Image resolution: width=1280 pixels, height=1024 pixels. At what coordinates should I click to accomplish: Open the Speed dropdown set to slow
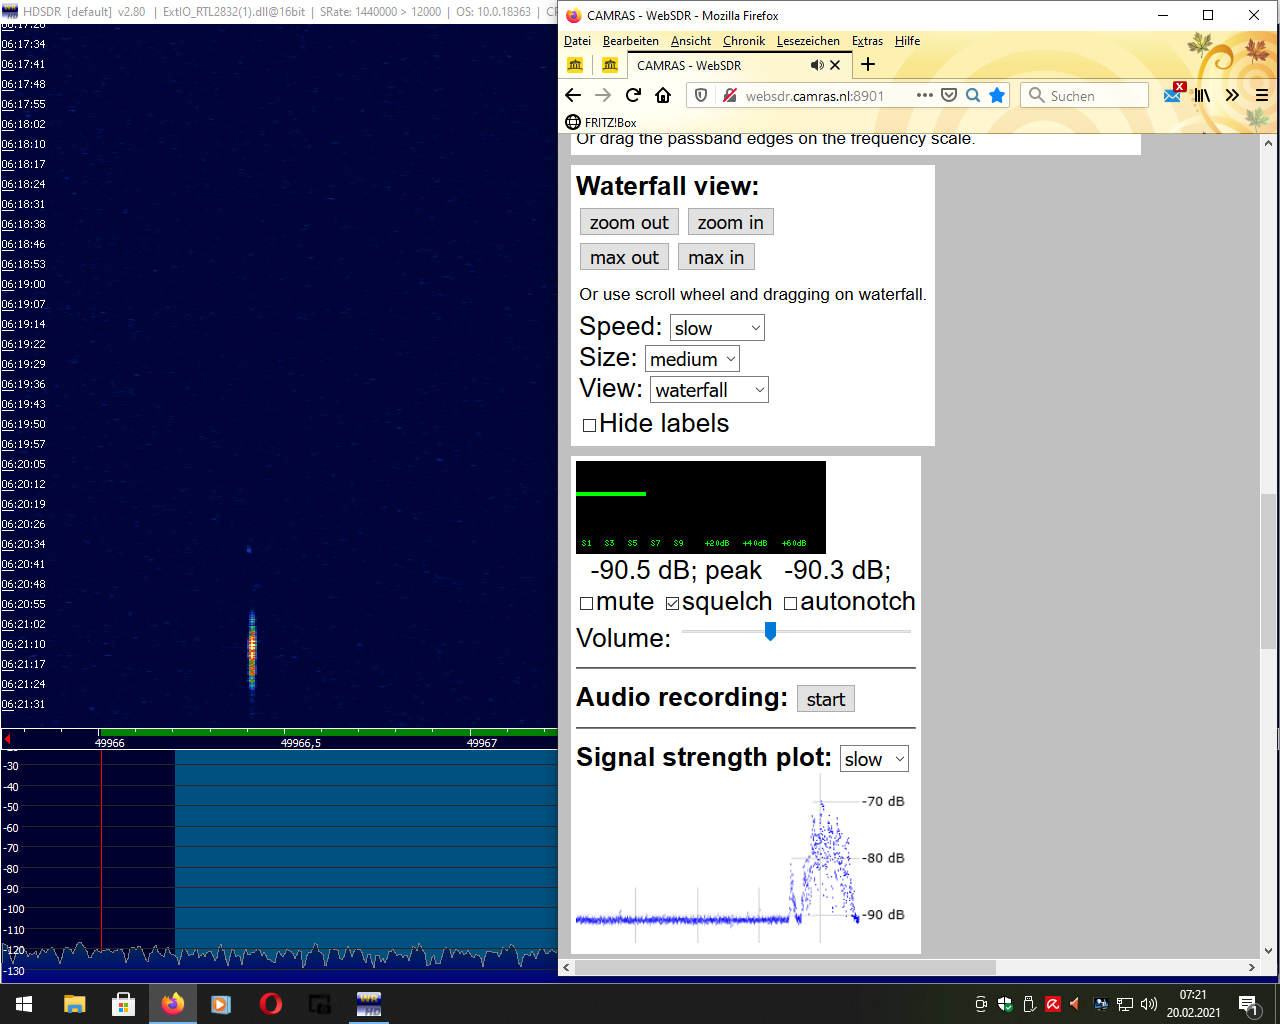717,328
